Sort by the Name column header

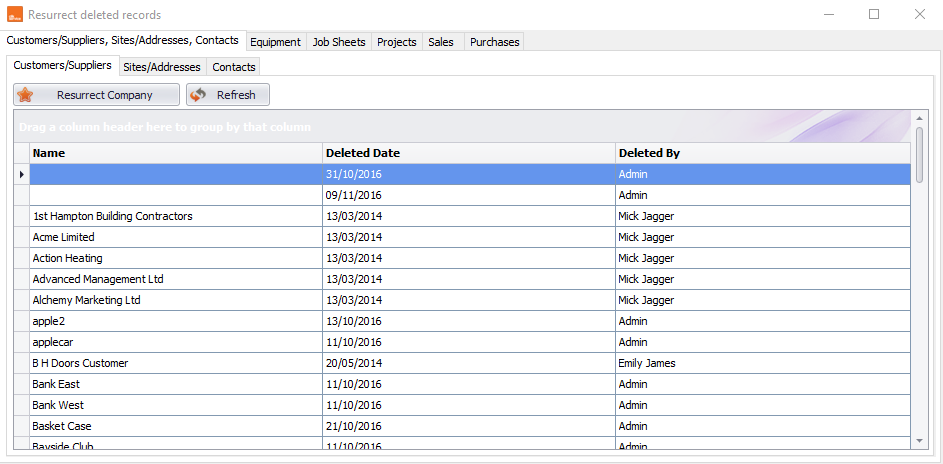coord(176,153)
